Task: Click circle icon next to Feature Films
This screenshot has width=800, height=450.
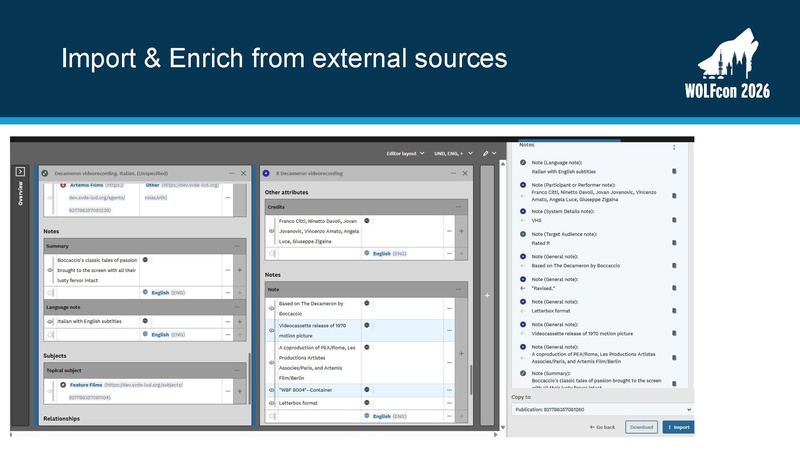Action: pyautogui.click(x=63, y=385)
